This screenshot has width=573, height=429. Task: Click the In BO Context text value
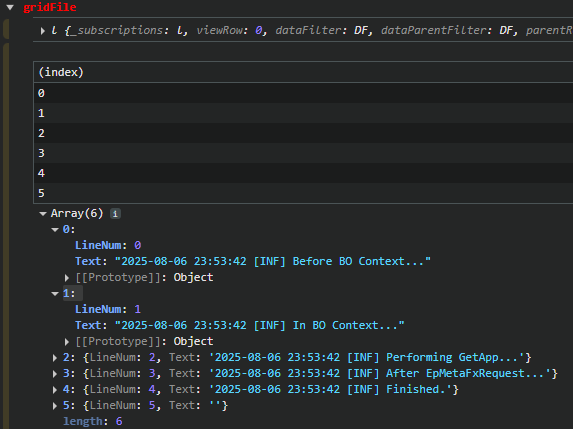click(259, 326)
